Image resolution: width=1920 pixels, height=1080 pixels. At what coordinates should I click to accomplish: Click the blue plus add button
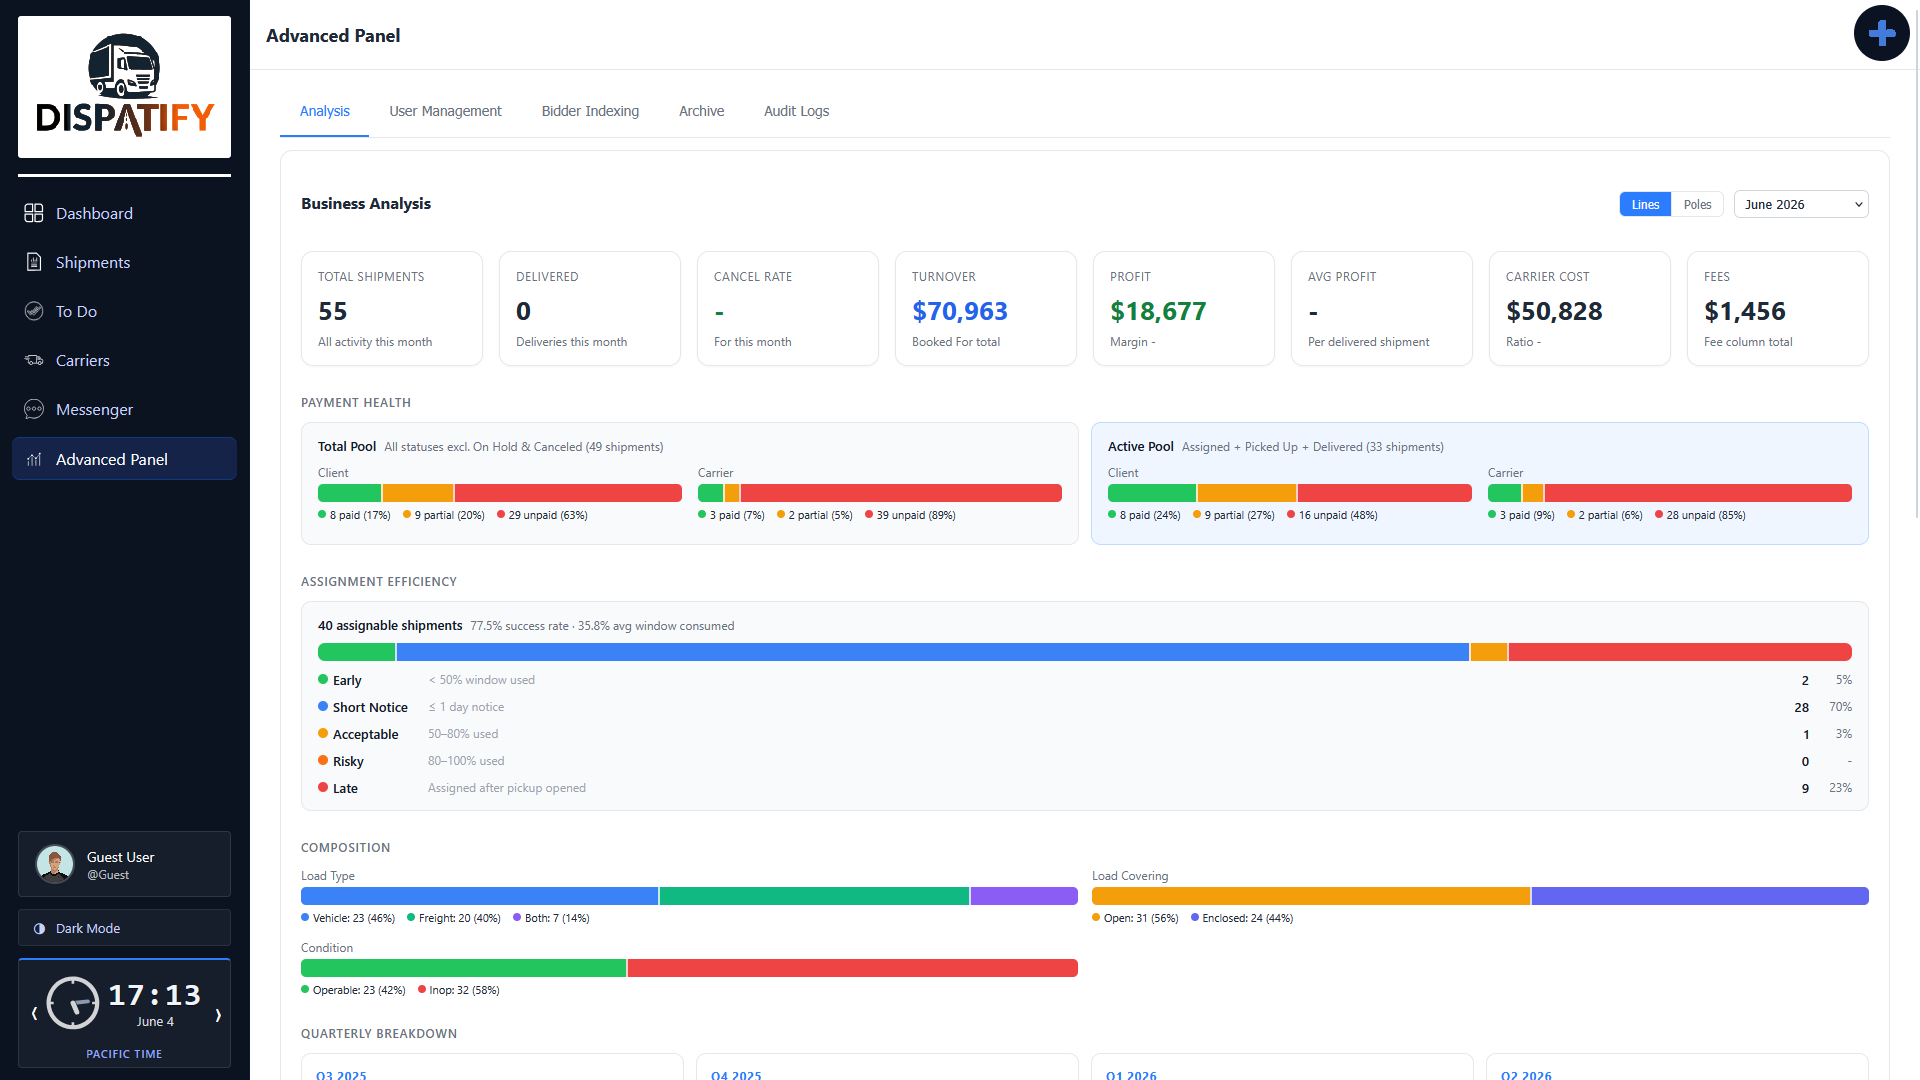click(1881, 33)
